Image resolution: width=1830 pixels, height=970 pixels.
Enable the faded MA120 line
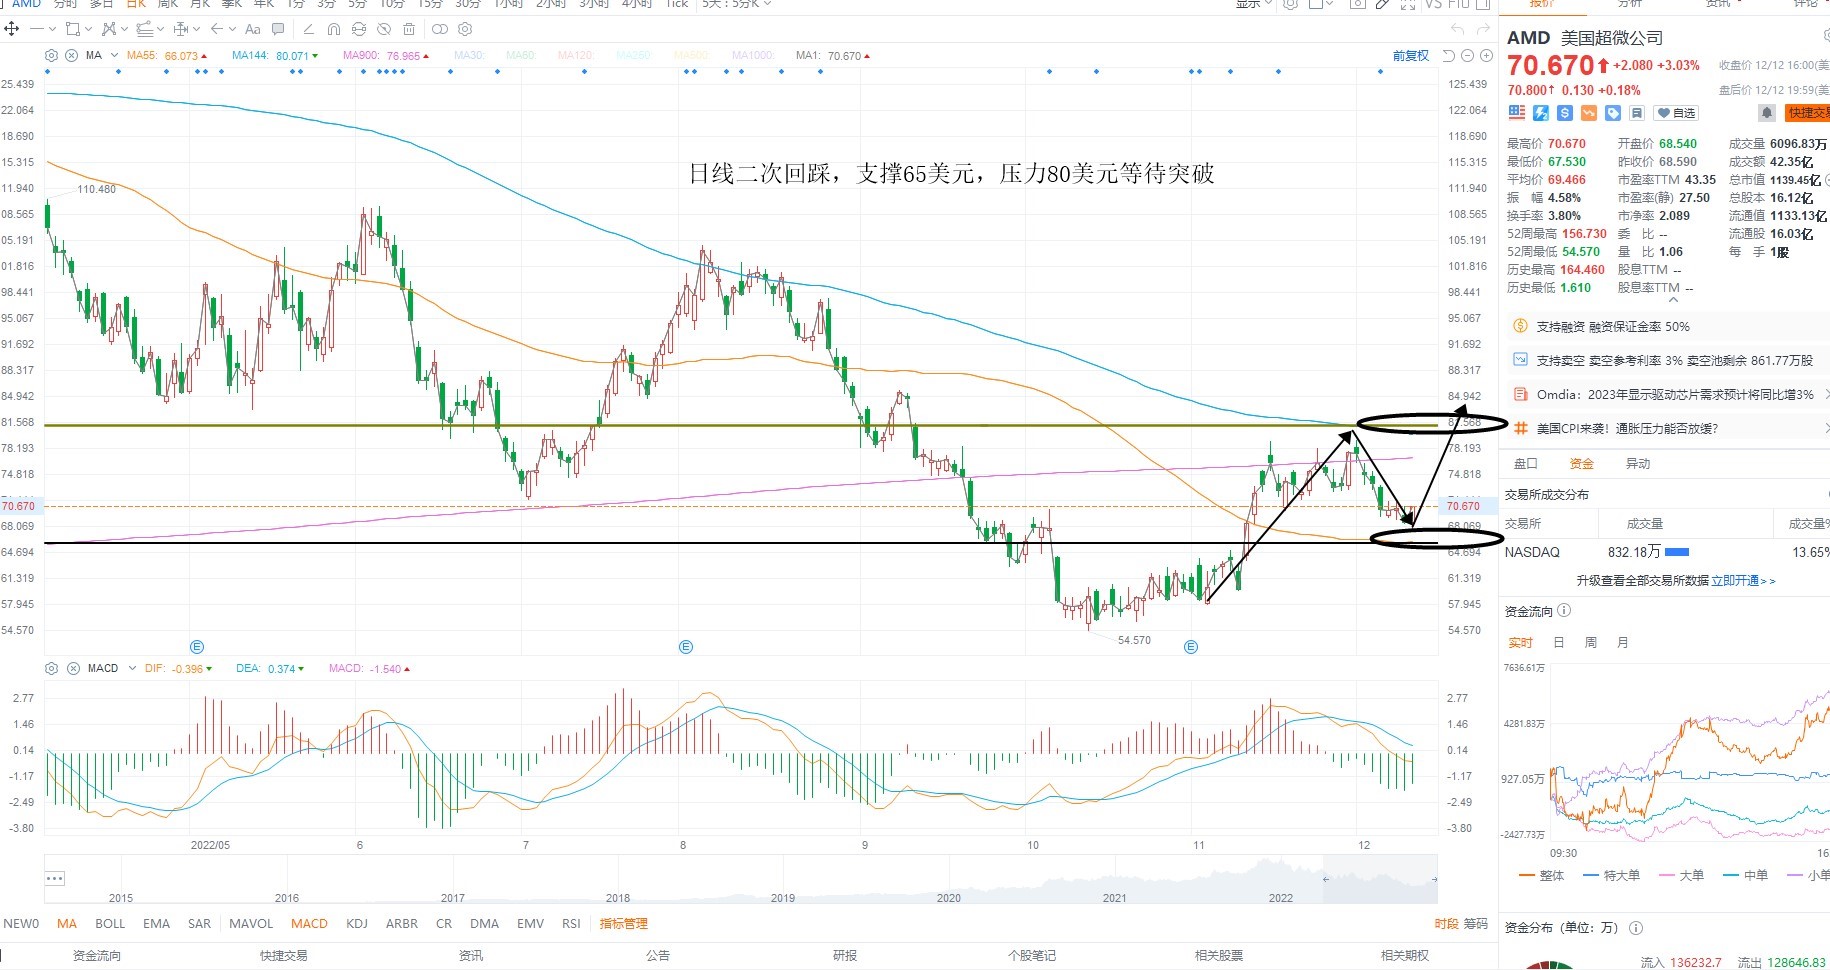575,56
